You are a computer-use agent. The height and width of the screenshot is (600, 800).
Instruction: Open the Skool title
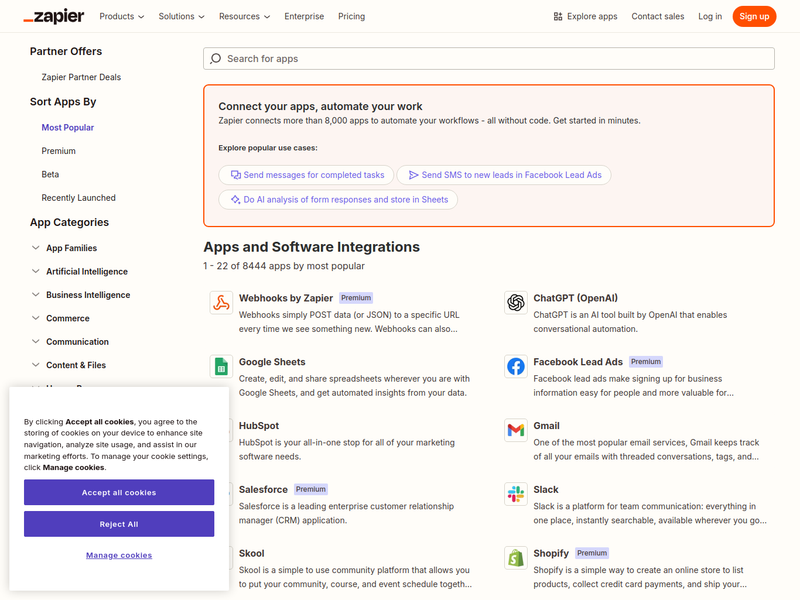[252, 553]
